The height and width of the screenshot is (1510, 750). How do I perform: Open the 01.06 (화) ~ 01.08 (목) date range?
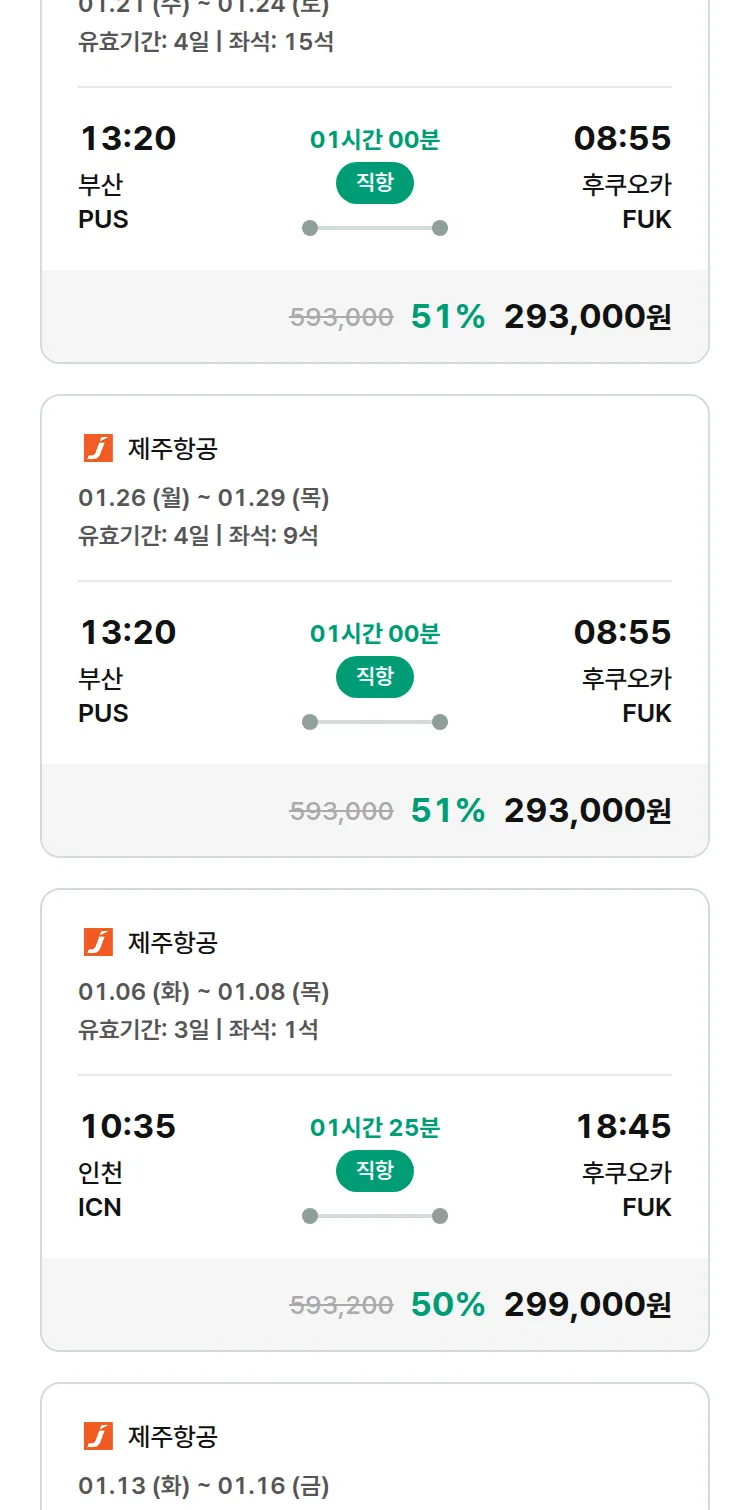pyautogui.click(x=204, y=992)
